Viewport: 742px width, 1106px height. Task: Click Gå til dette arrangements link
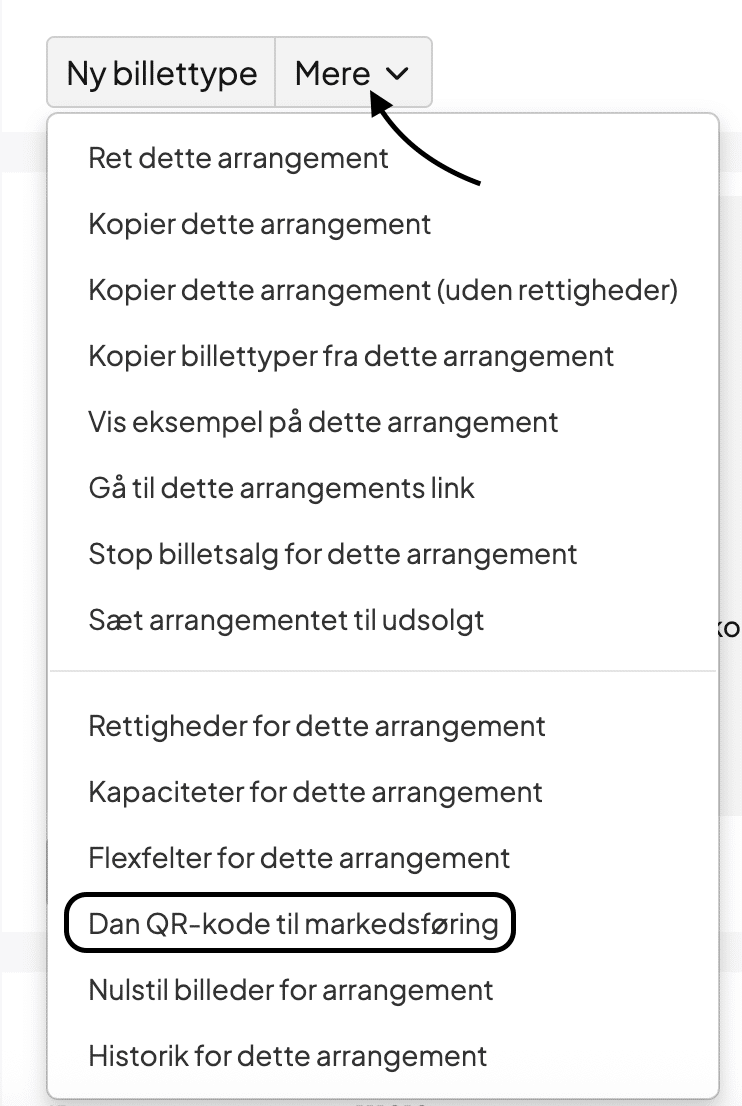point(281,488)
